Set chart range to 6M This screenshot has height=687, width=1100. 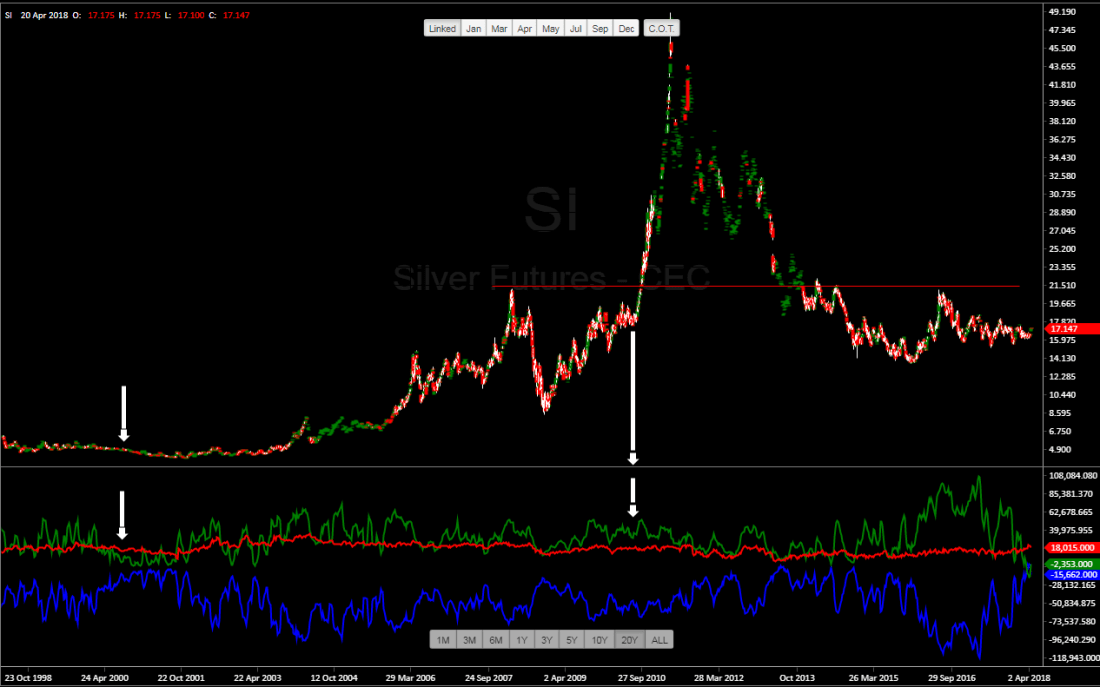point(495,640)
